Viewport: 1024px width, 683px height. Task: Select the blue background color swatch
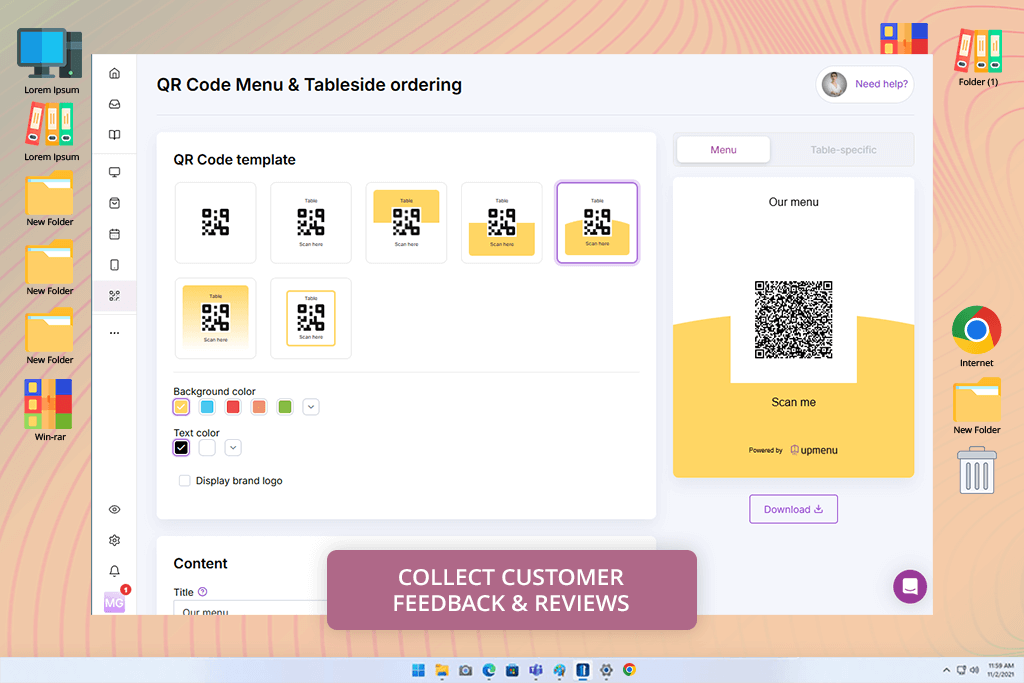click(x=207, y=407)
